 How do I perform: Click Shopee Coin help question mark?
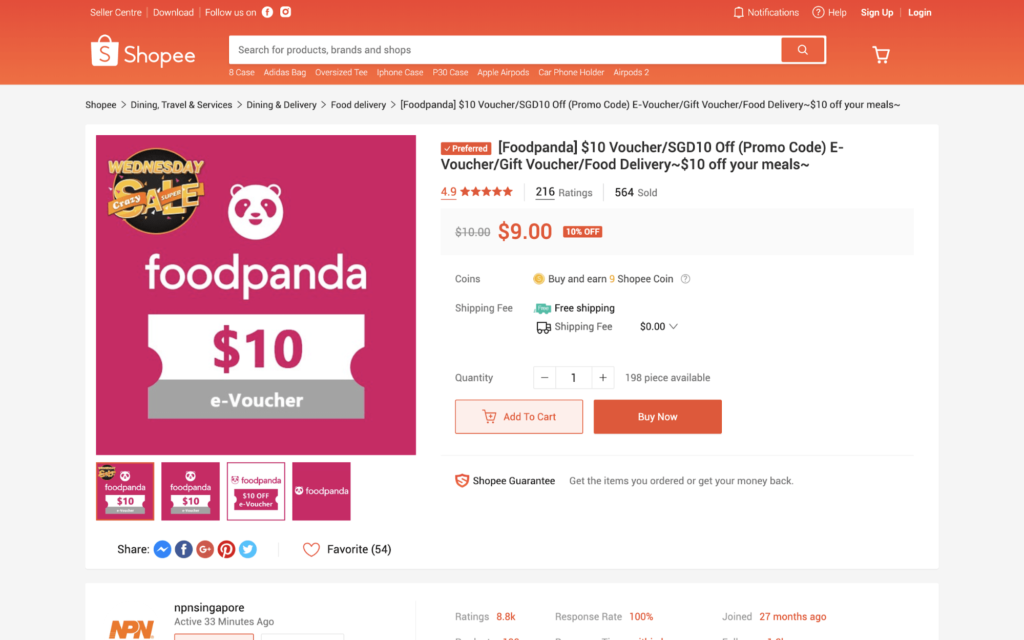[685, 279]
